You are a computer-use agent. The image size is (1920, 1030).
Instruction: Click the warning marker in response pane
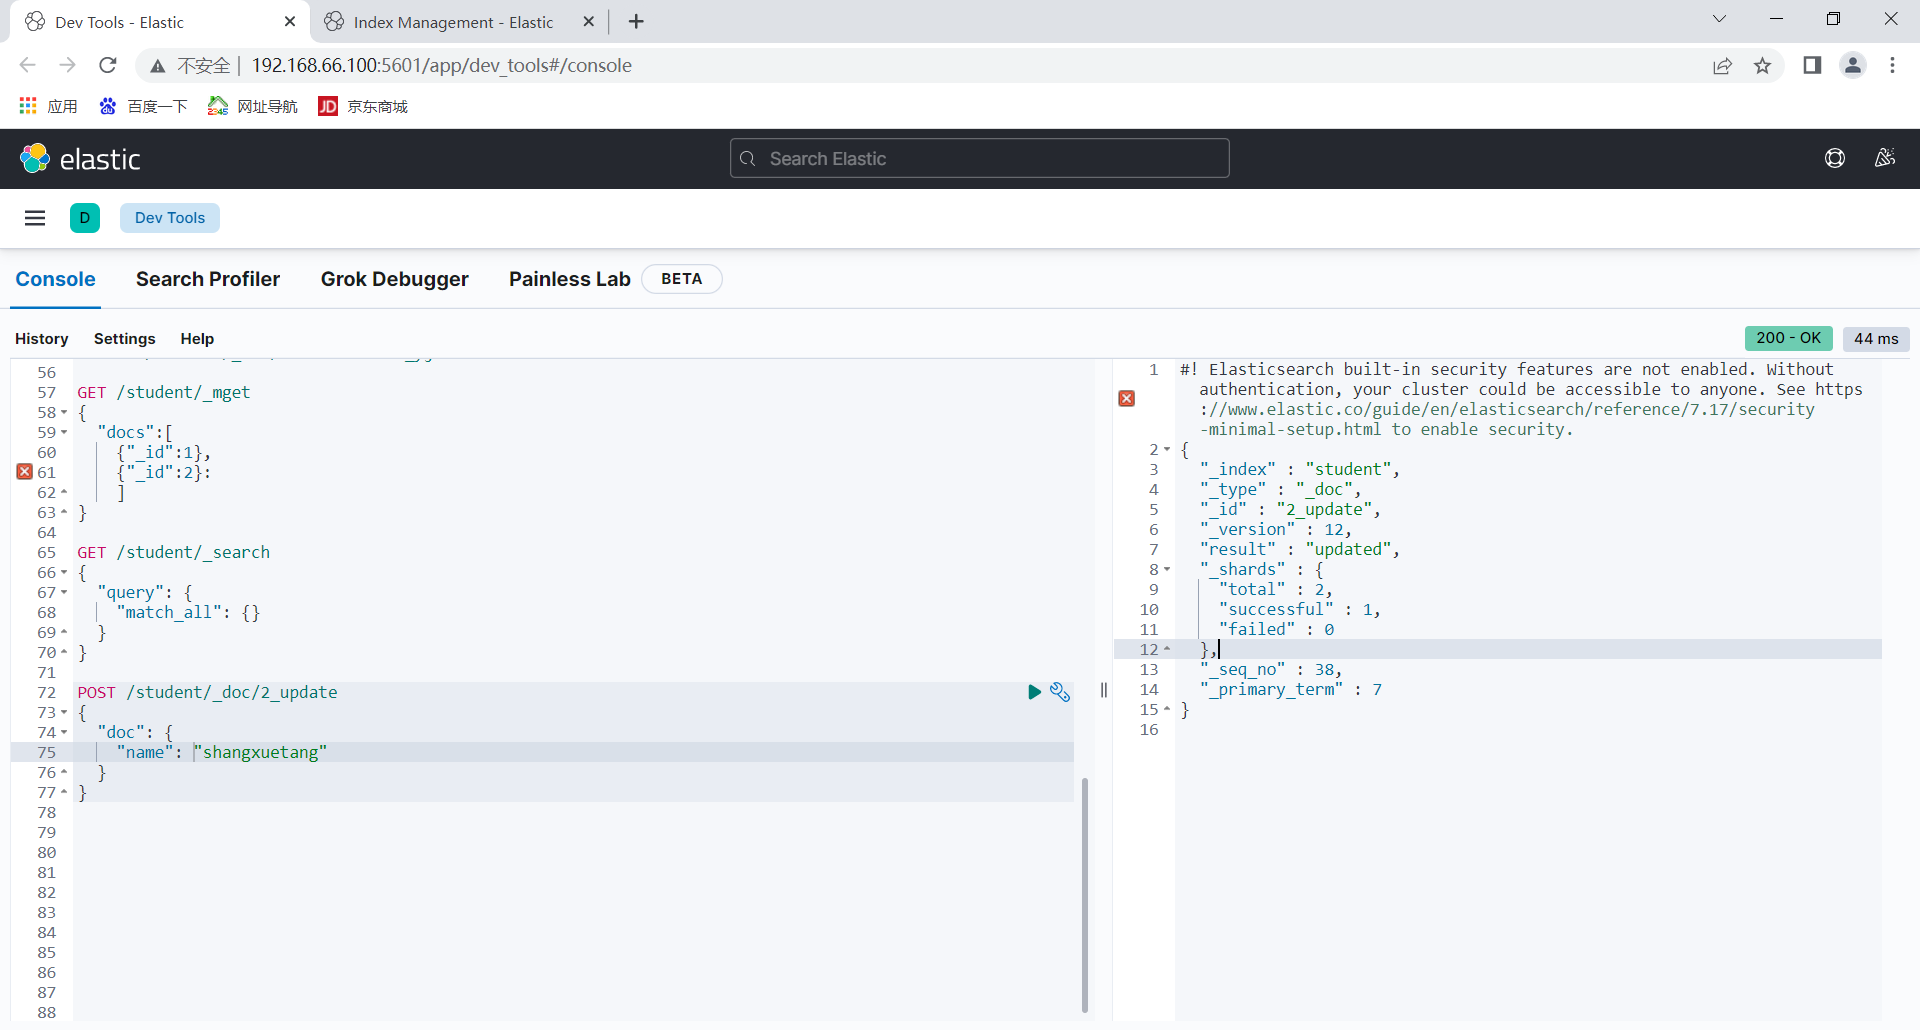click(1127, 399)
